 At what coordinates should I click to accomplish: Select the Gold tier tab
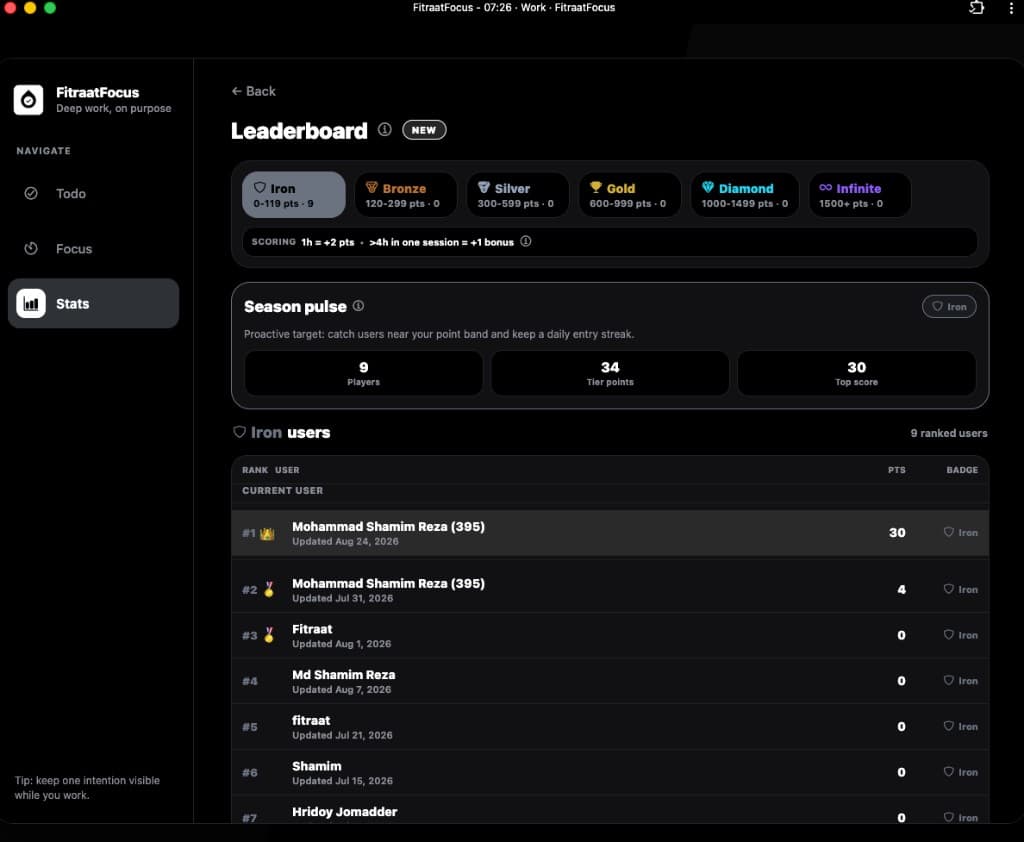[630, 195]
